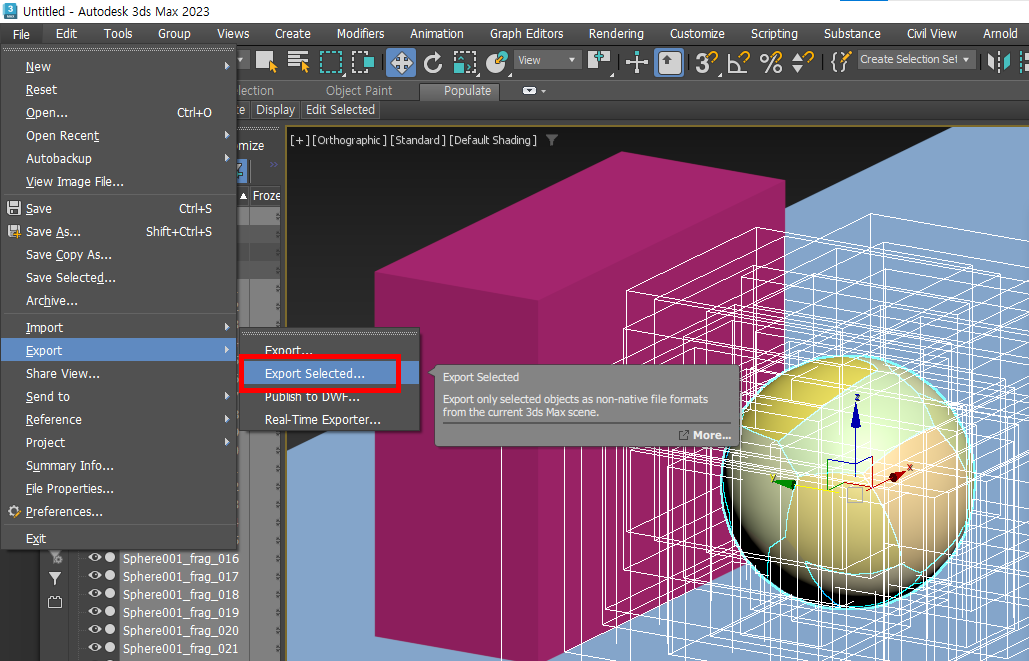Click Reset in the File menu

[119, 89]
